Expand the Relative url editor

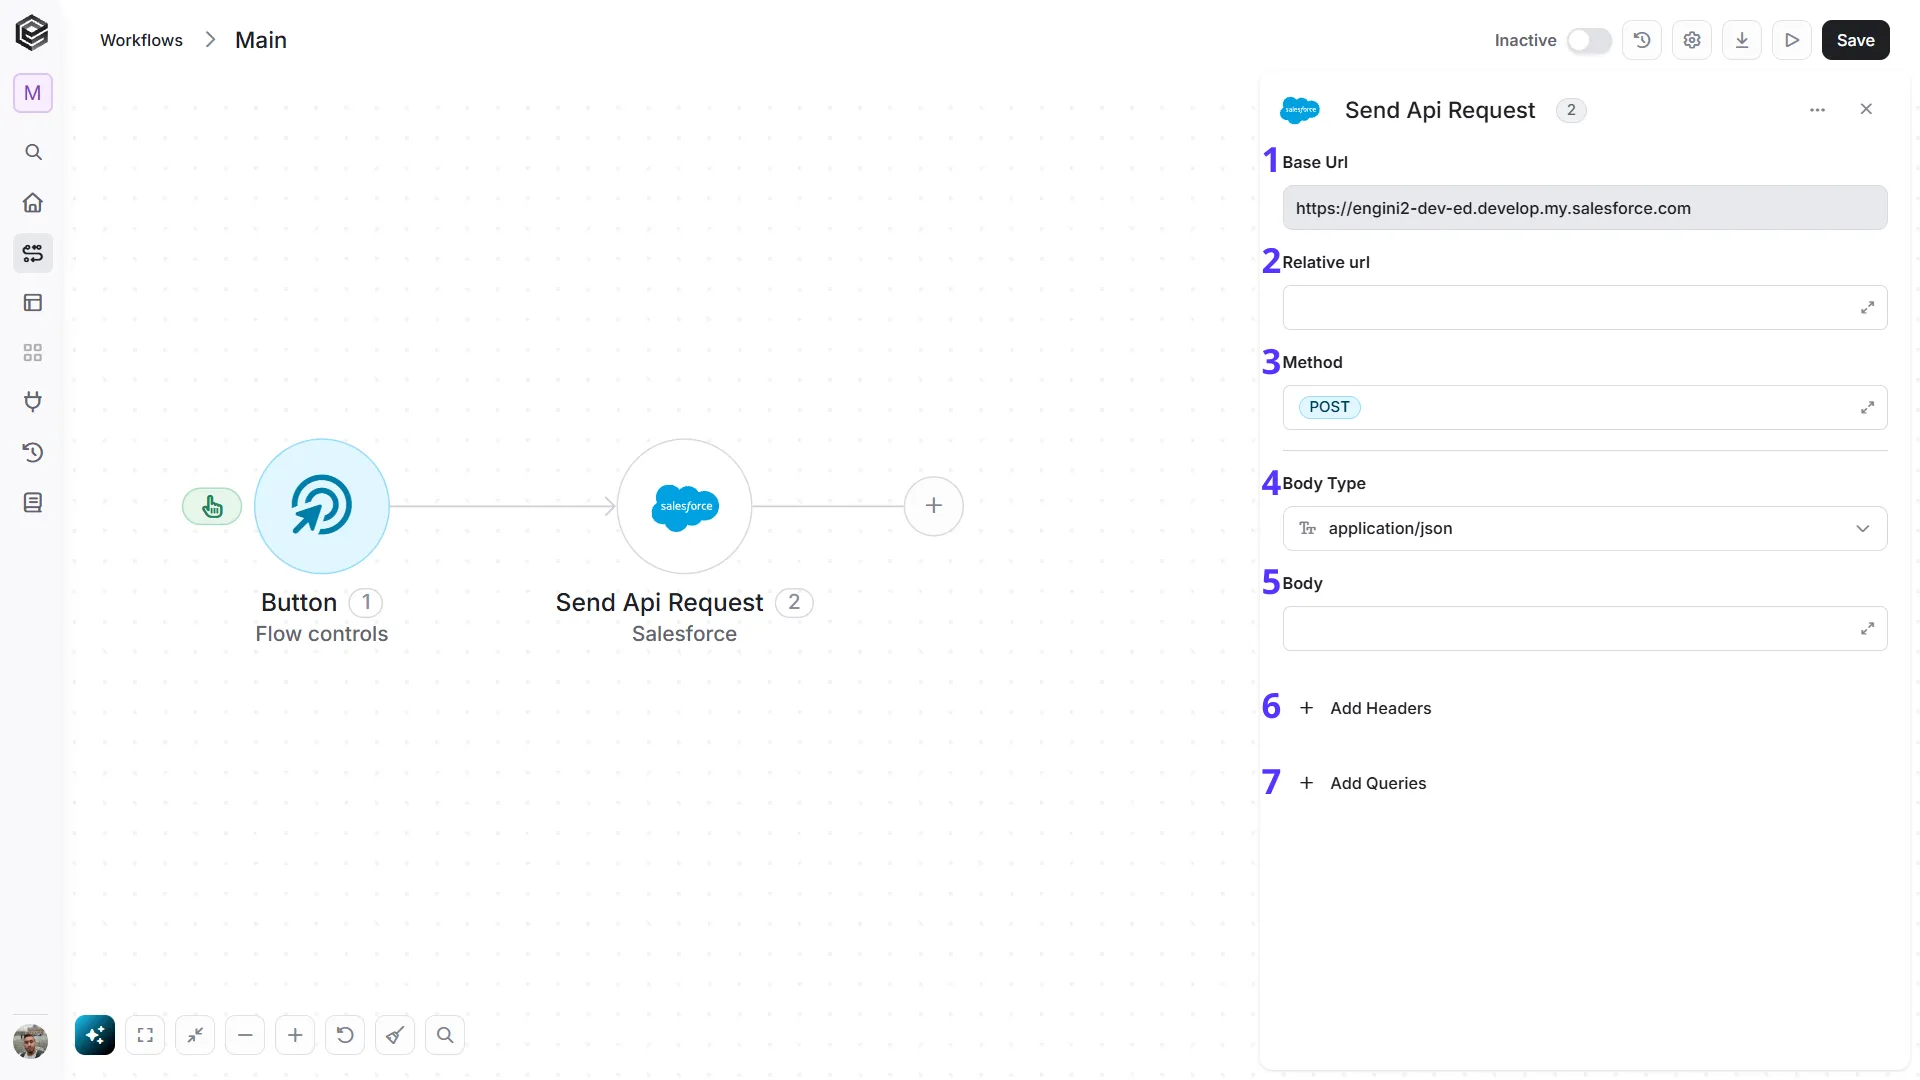pyautogui.click(x=1867, y=308)
